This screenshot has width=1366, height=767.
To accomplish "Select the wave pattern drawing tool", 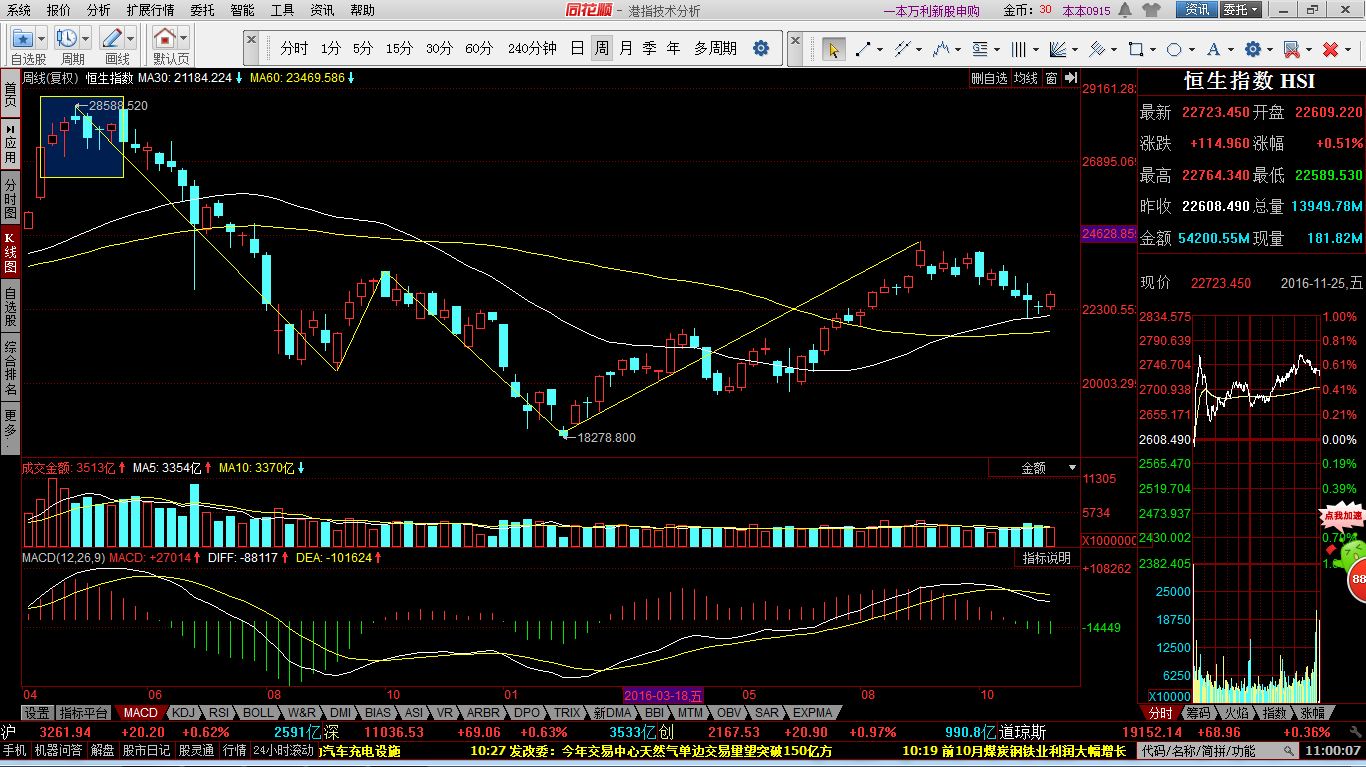I will [x=941, y=49].
